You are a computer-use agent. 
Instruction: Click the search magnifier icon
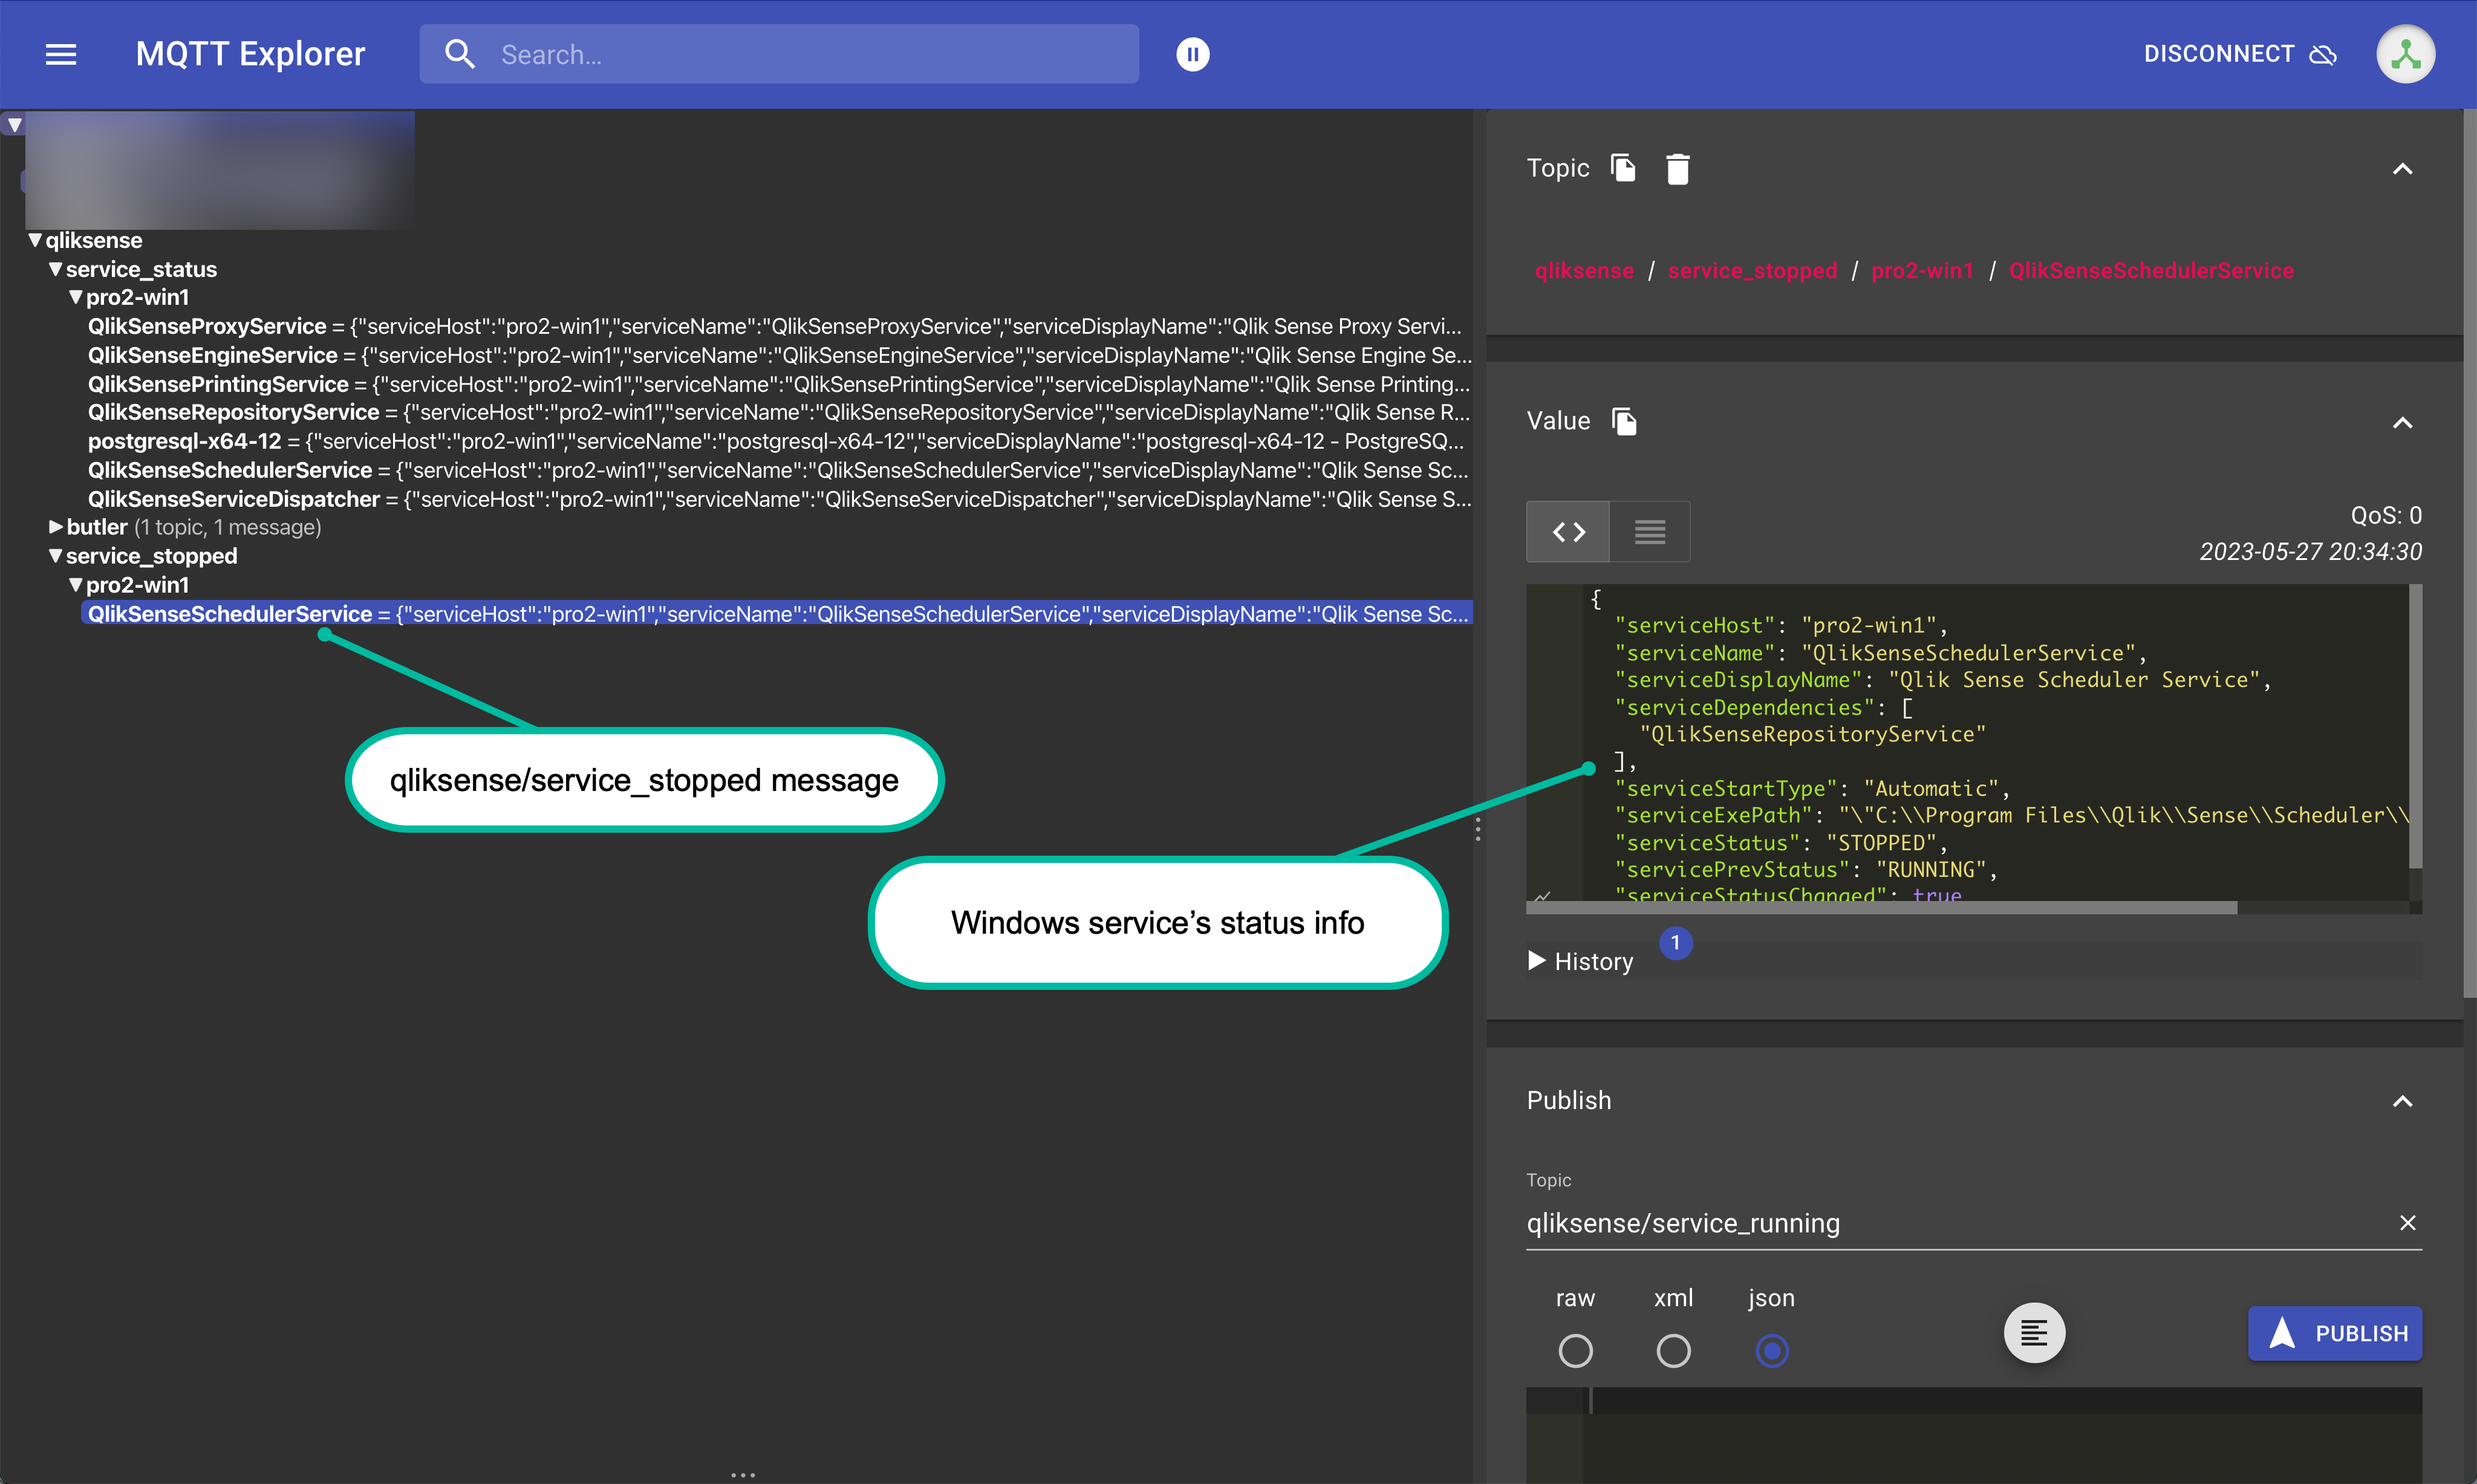[461, 54]
